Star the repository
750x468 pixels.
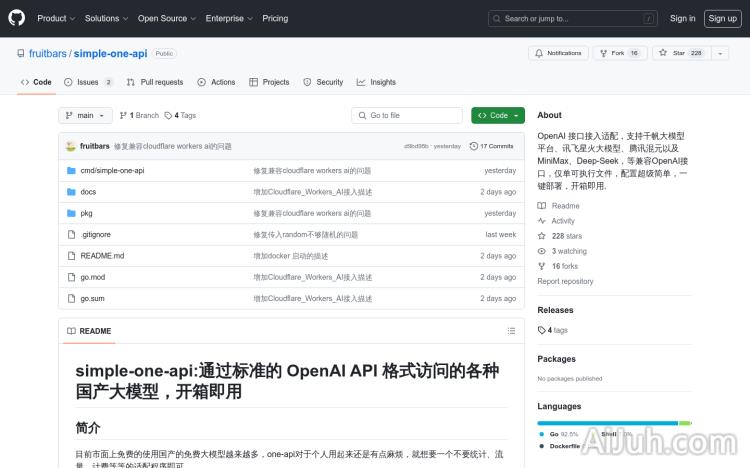click(x=682, y=53)
